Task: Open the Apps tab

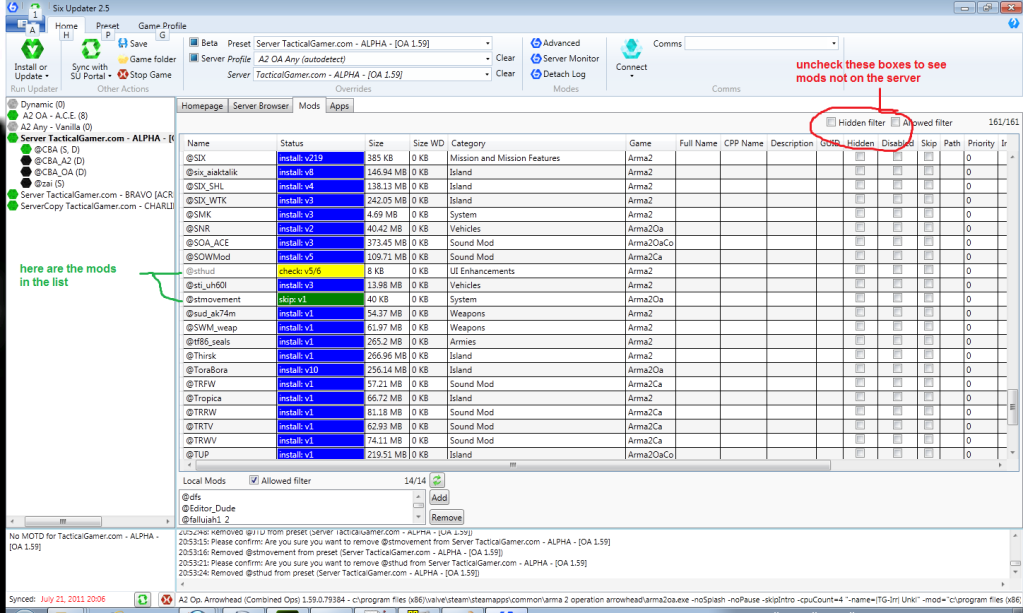Action: [x=339, y=106]
